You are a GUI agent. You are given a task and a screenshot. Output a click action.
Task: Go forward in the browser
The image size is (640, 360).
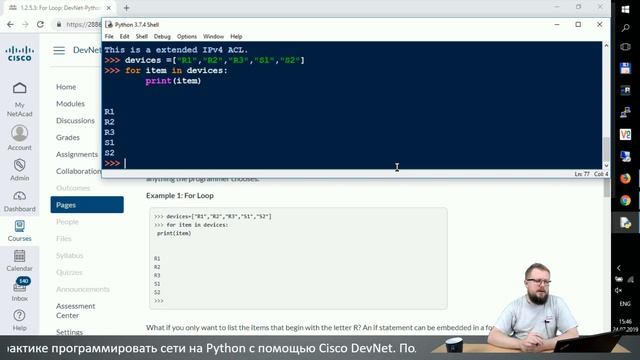coord(25,24)
